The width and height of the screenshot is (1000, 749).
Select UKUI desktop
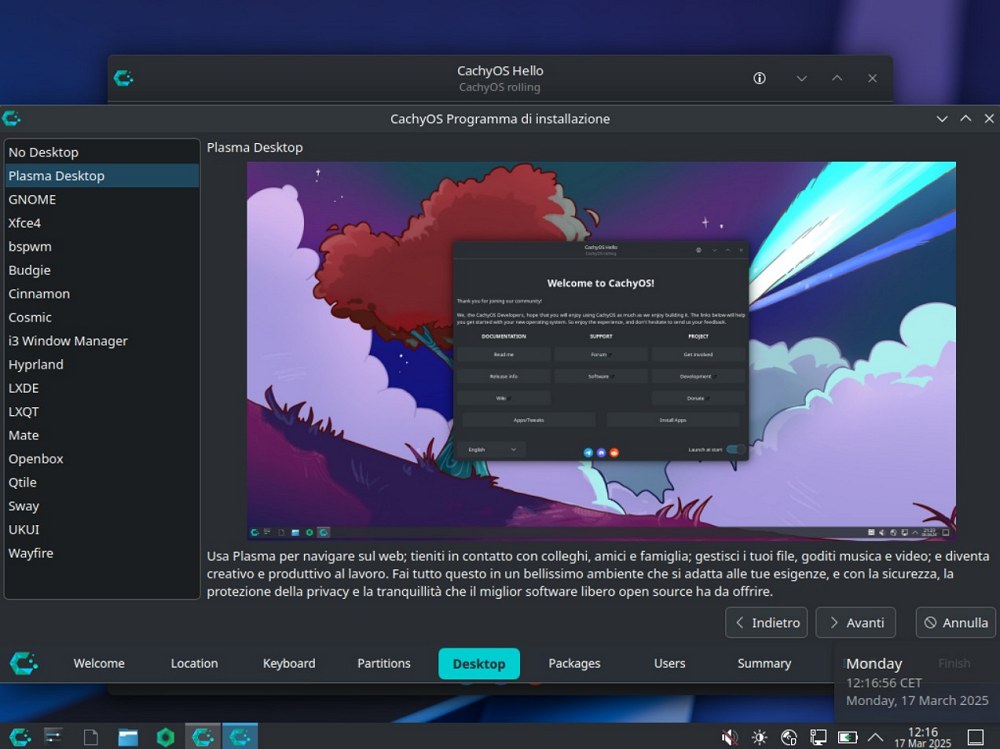(102, 530)
